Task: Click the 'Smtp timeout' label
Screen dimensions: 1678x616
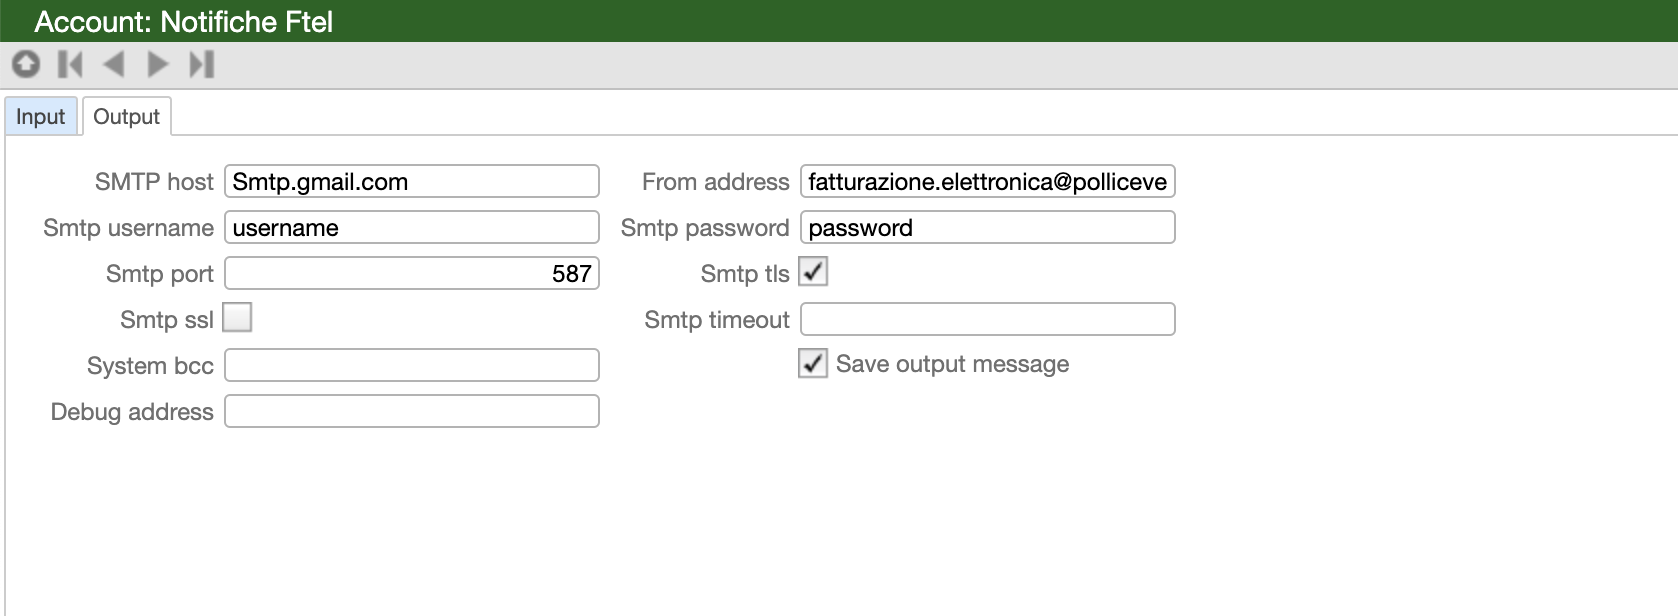Action: point(717,320)
